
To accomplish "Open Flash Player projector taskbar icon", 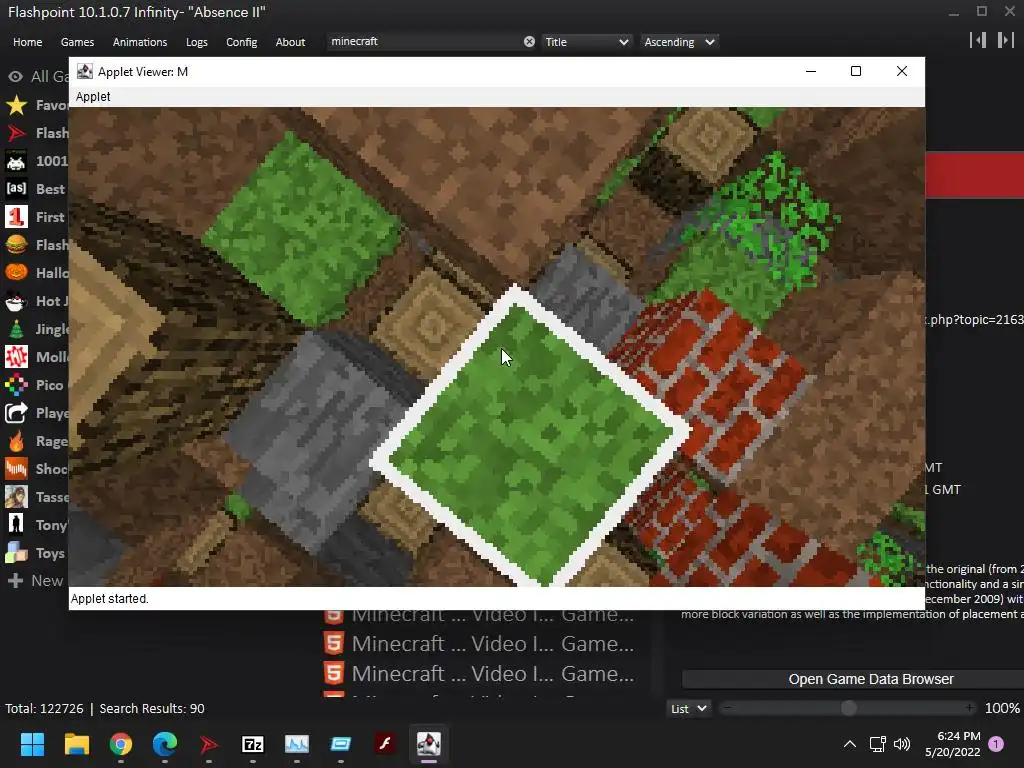I will click(x=385, y=744).
